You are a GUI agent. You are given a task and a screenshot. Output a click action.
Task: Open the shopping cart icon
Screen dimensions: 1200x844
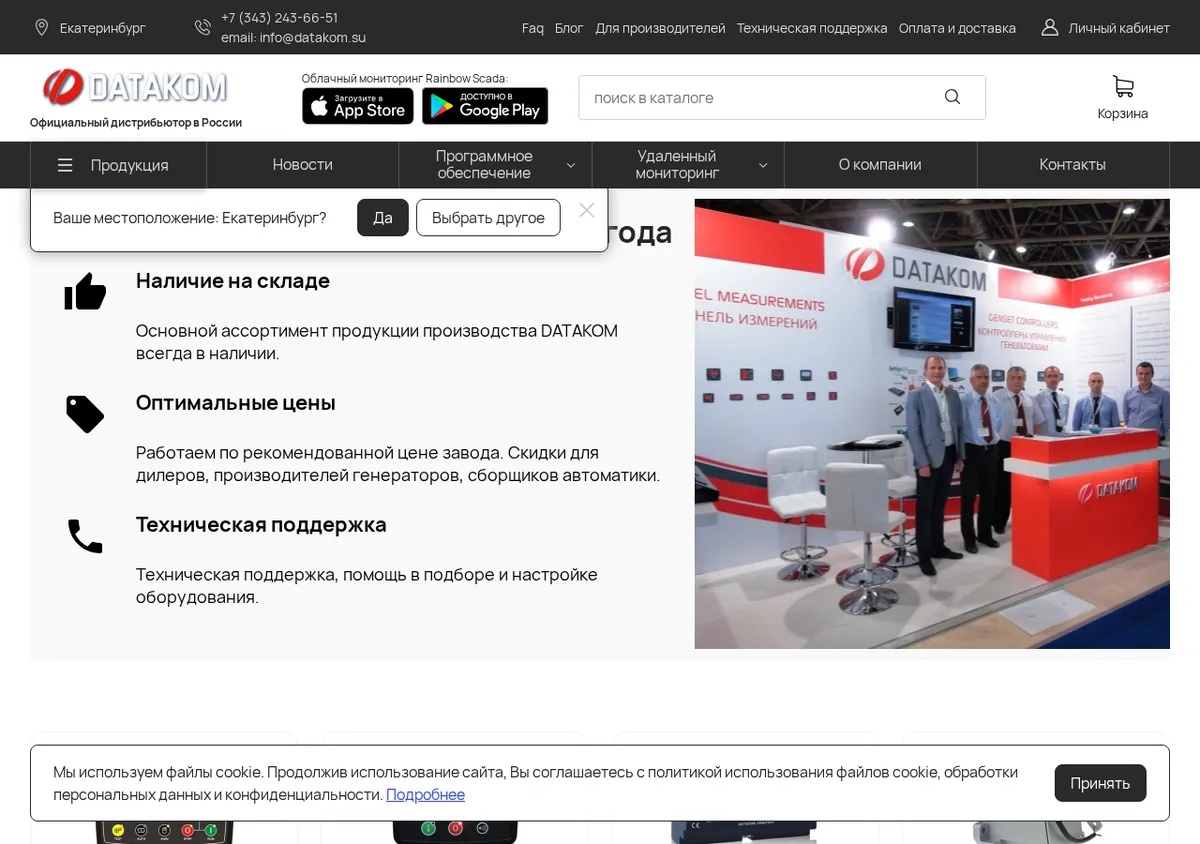(1123, 87)
